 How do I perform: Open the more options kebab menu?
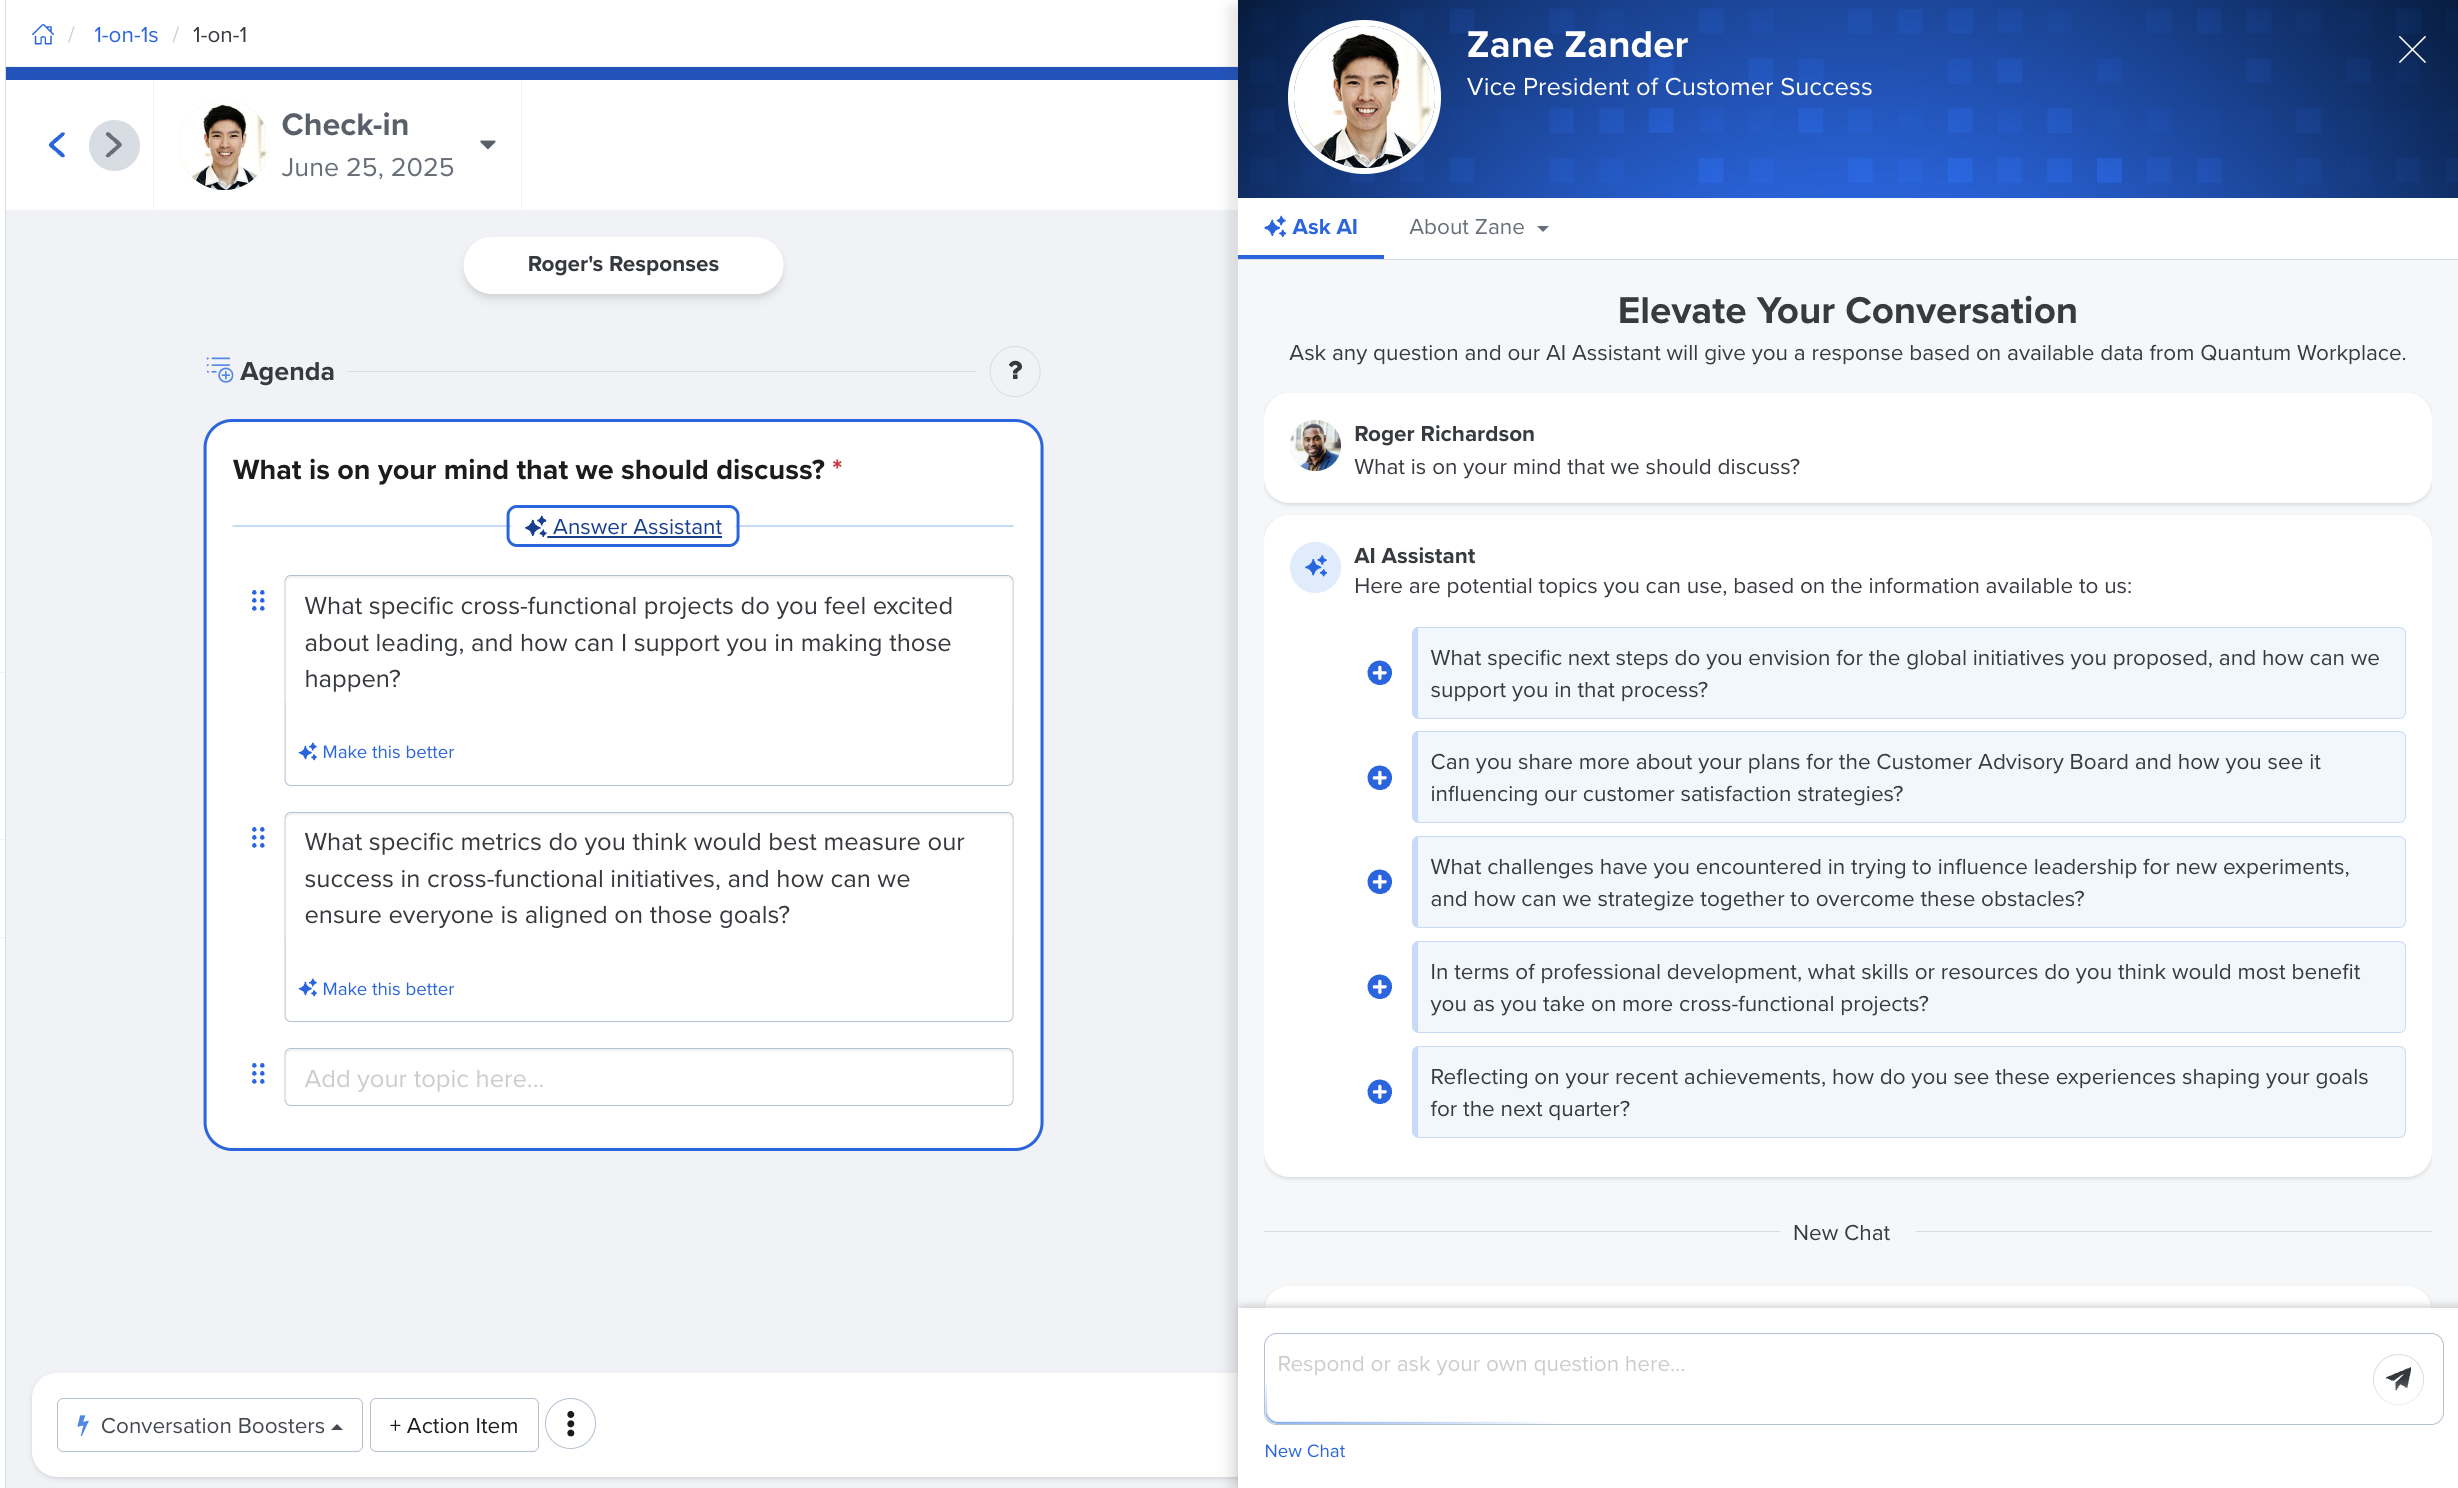570,1424
